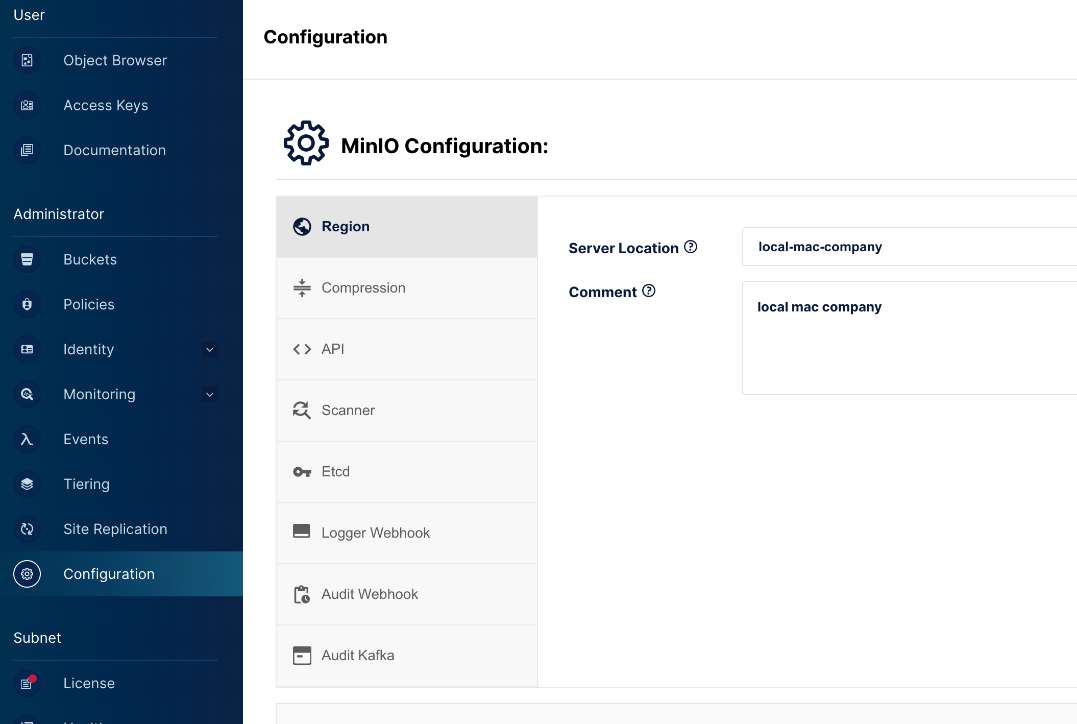Click the Site Replication sync icon

[27, 529]
